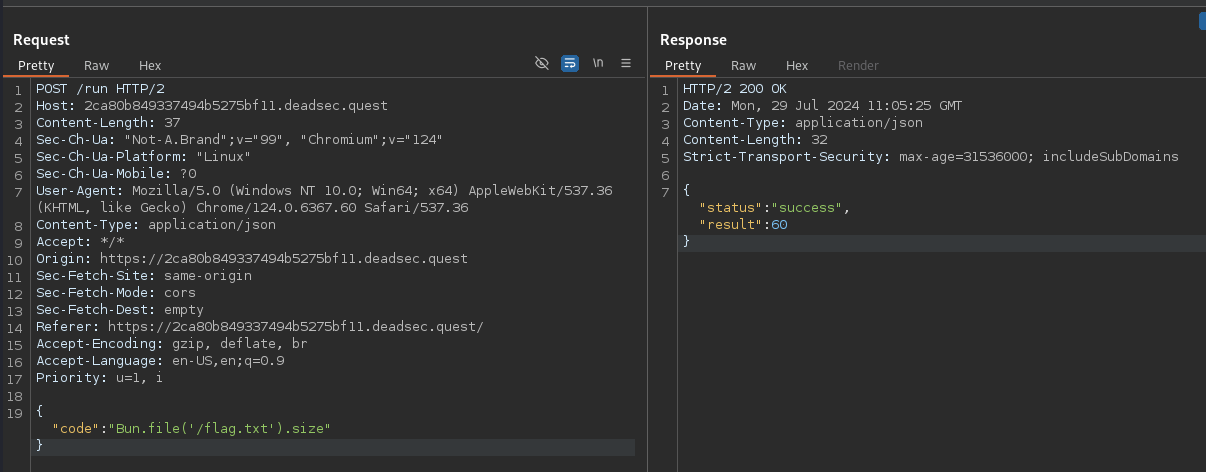
Task: Click the request 'Content-Length: 37' line
Action: click(108, 121)
